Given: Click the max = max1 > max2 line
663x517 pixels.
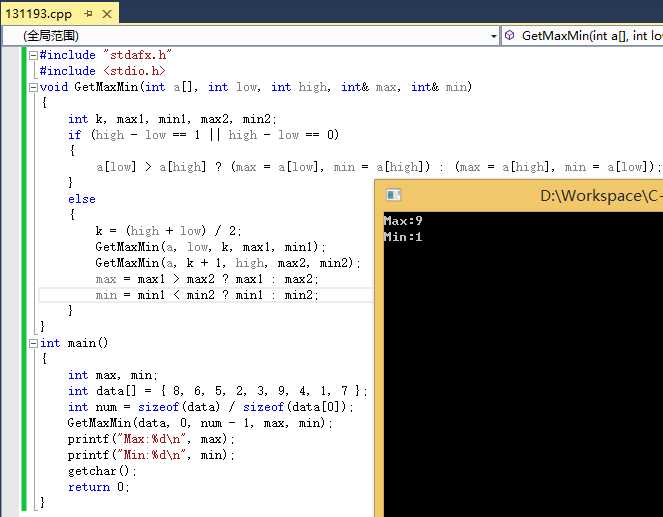Looking at the screenshot, I should (x=207, y=279).
